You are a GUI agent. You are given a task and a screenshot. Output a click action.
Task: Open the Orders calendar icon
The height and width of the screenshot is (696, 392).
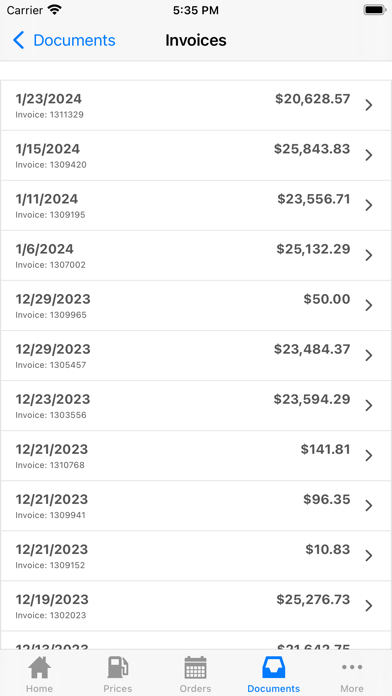click(195, 668)
